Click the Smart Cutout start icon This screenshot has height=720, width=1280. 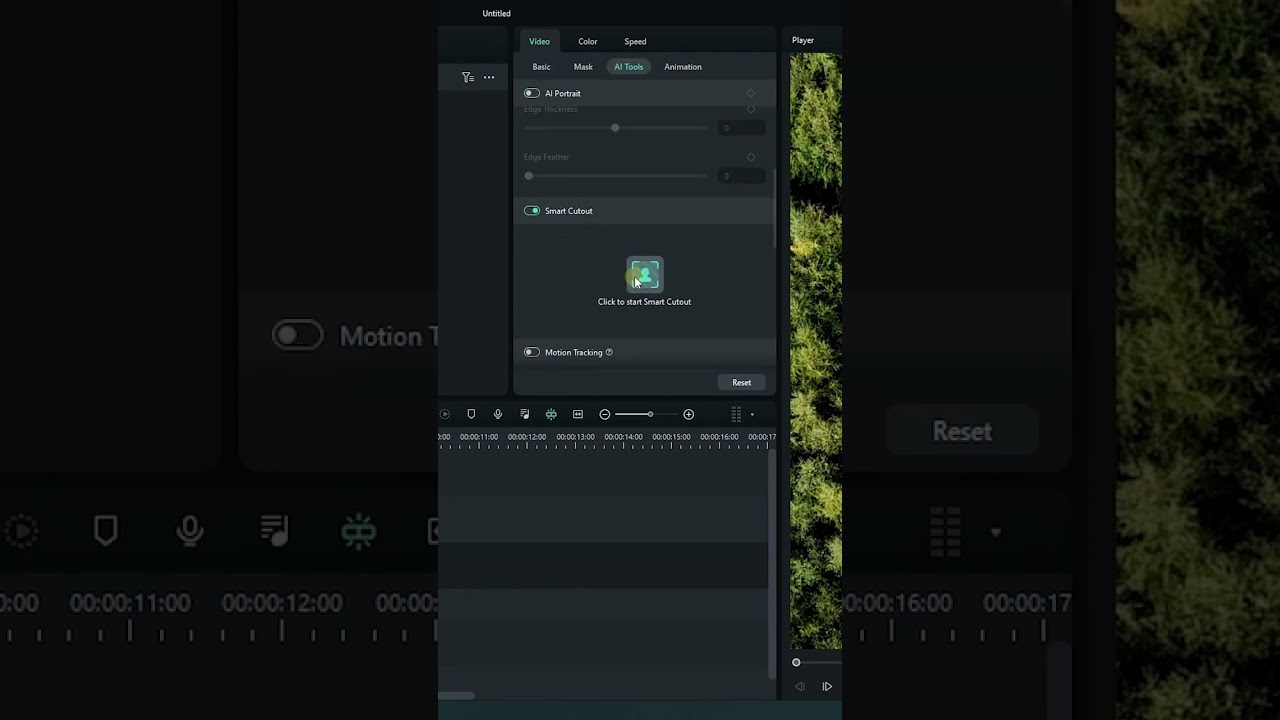click(x=645, y=275)
